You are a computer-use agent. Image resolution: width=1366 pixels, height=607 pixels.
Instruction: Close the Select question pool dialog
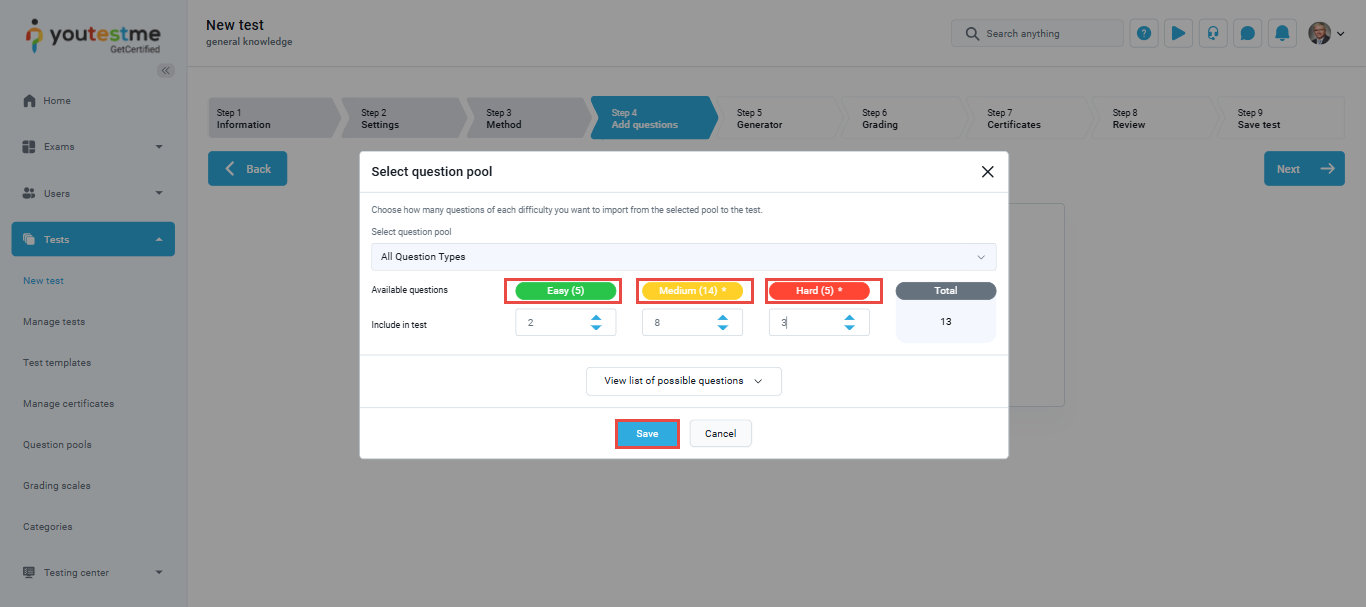[987, 172]
